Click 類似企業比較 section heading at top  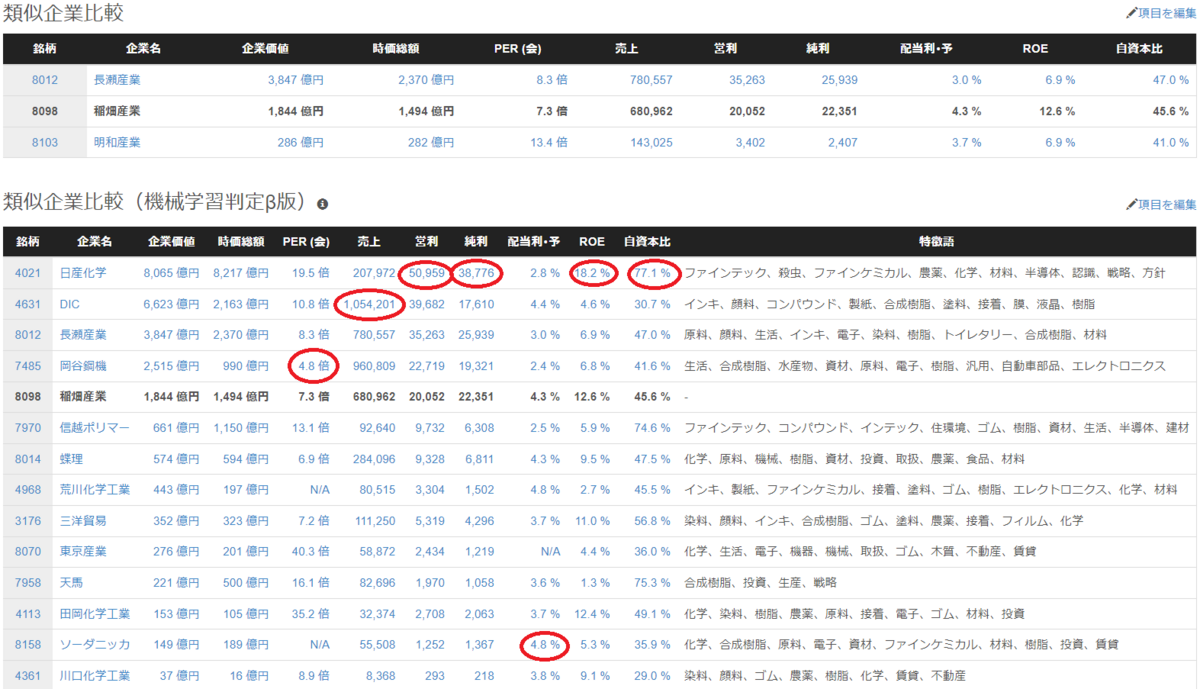[x=64, y=14]
